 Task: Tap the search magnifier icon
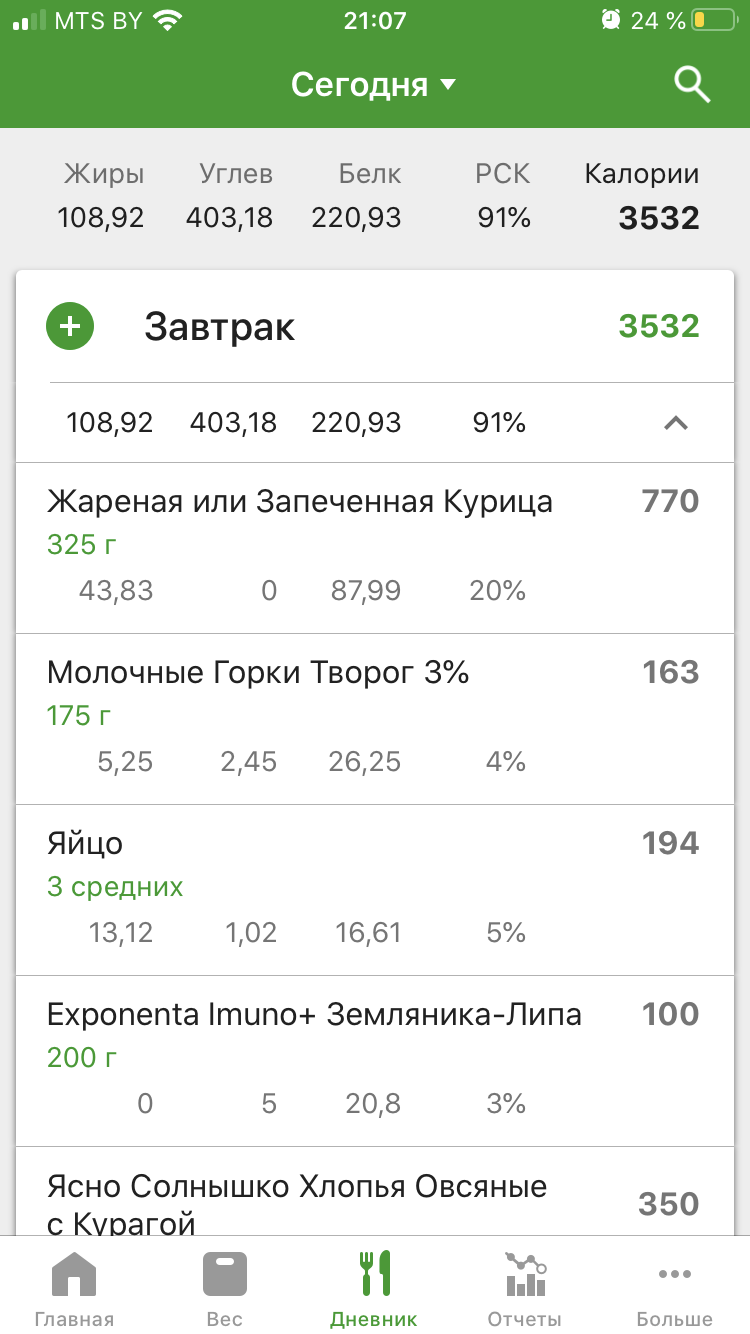(692, 86)
